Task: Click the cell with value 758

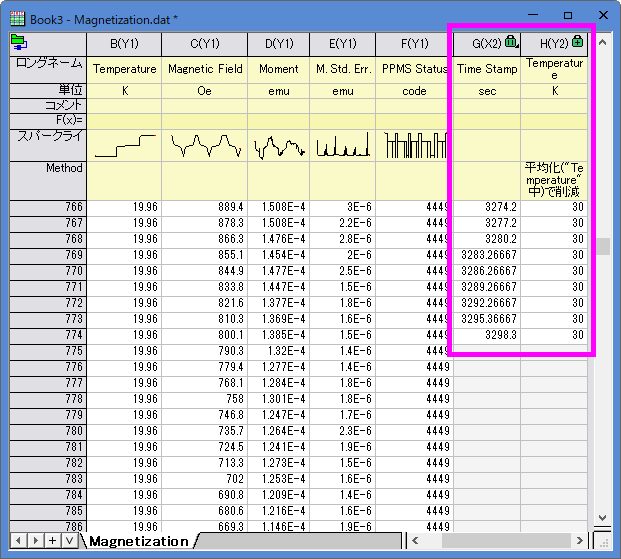Action: [205, 399]
